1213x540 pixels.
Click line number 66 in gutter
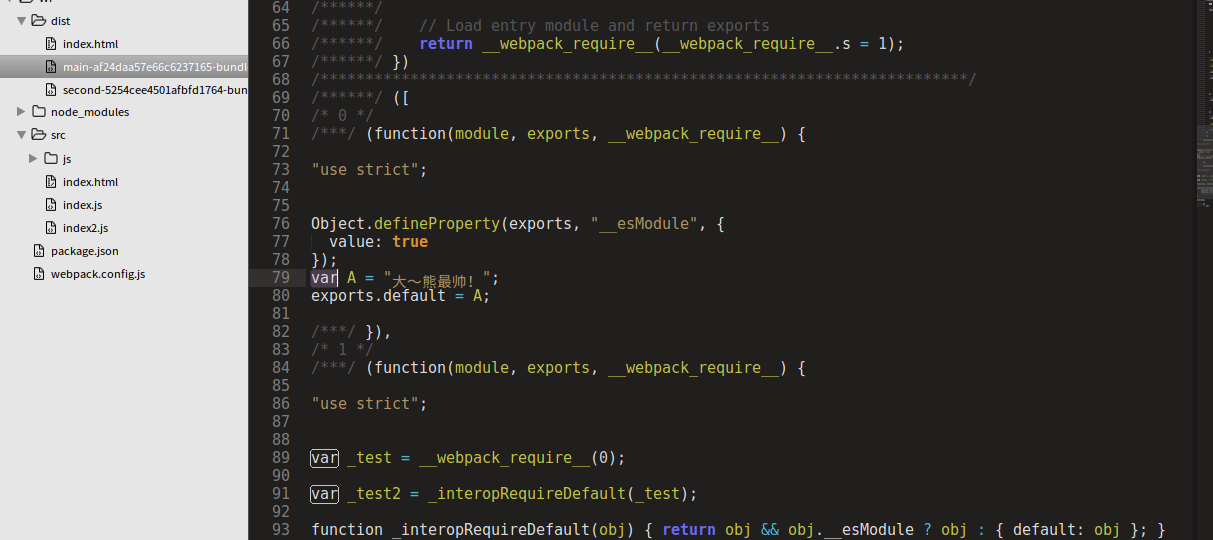pos(280,44)
